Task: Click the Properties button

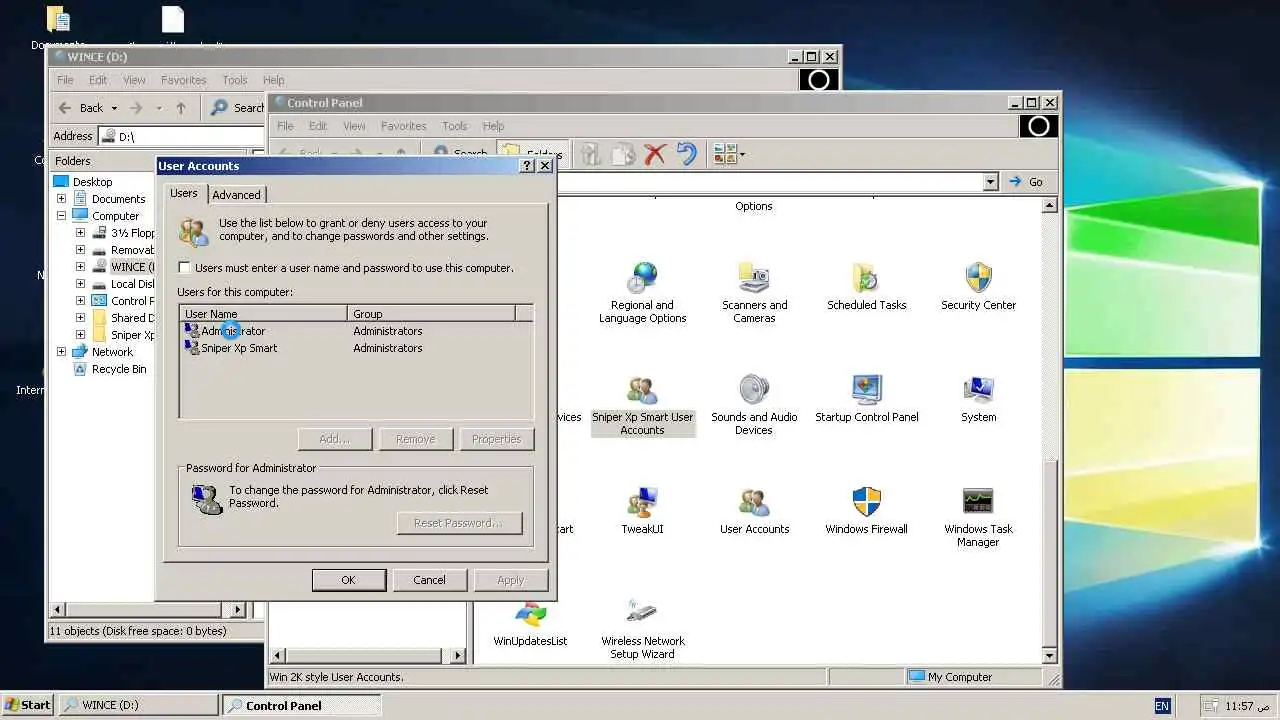Action: click(x=496, y=439)
